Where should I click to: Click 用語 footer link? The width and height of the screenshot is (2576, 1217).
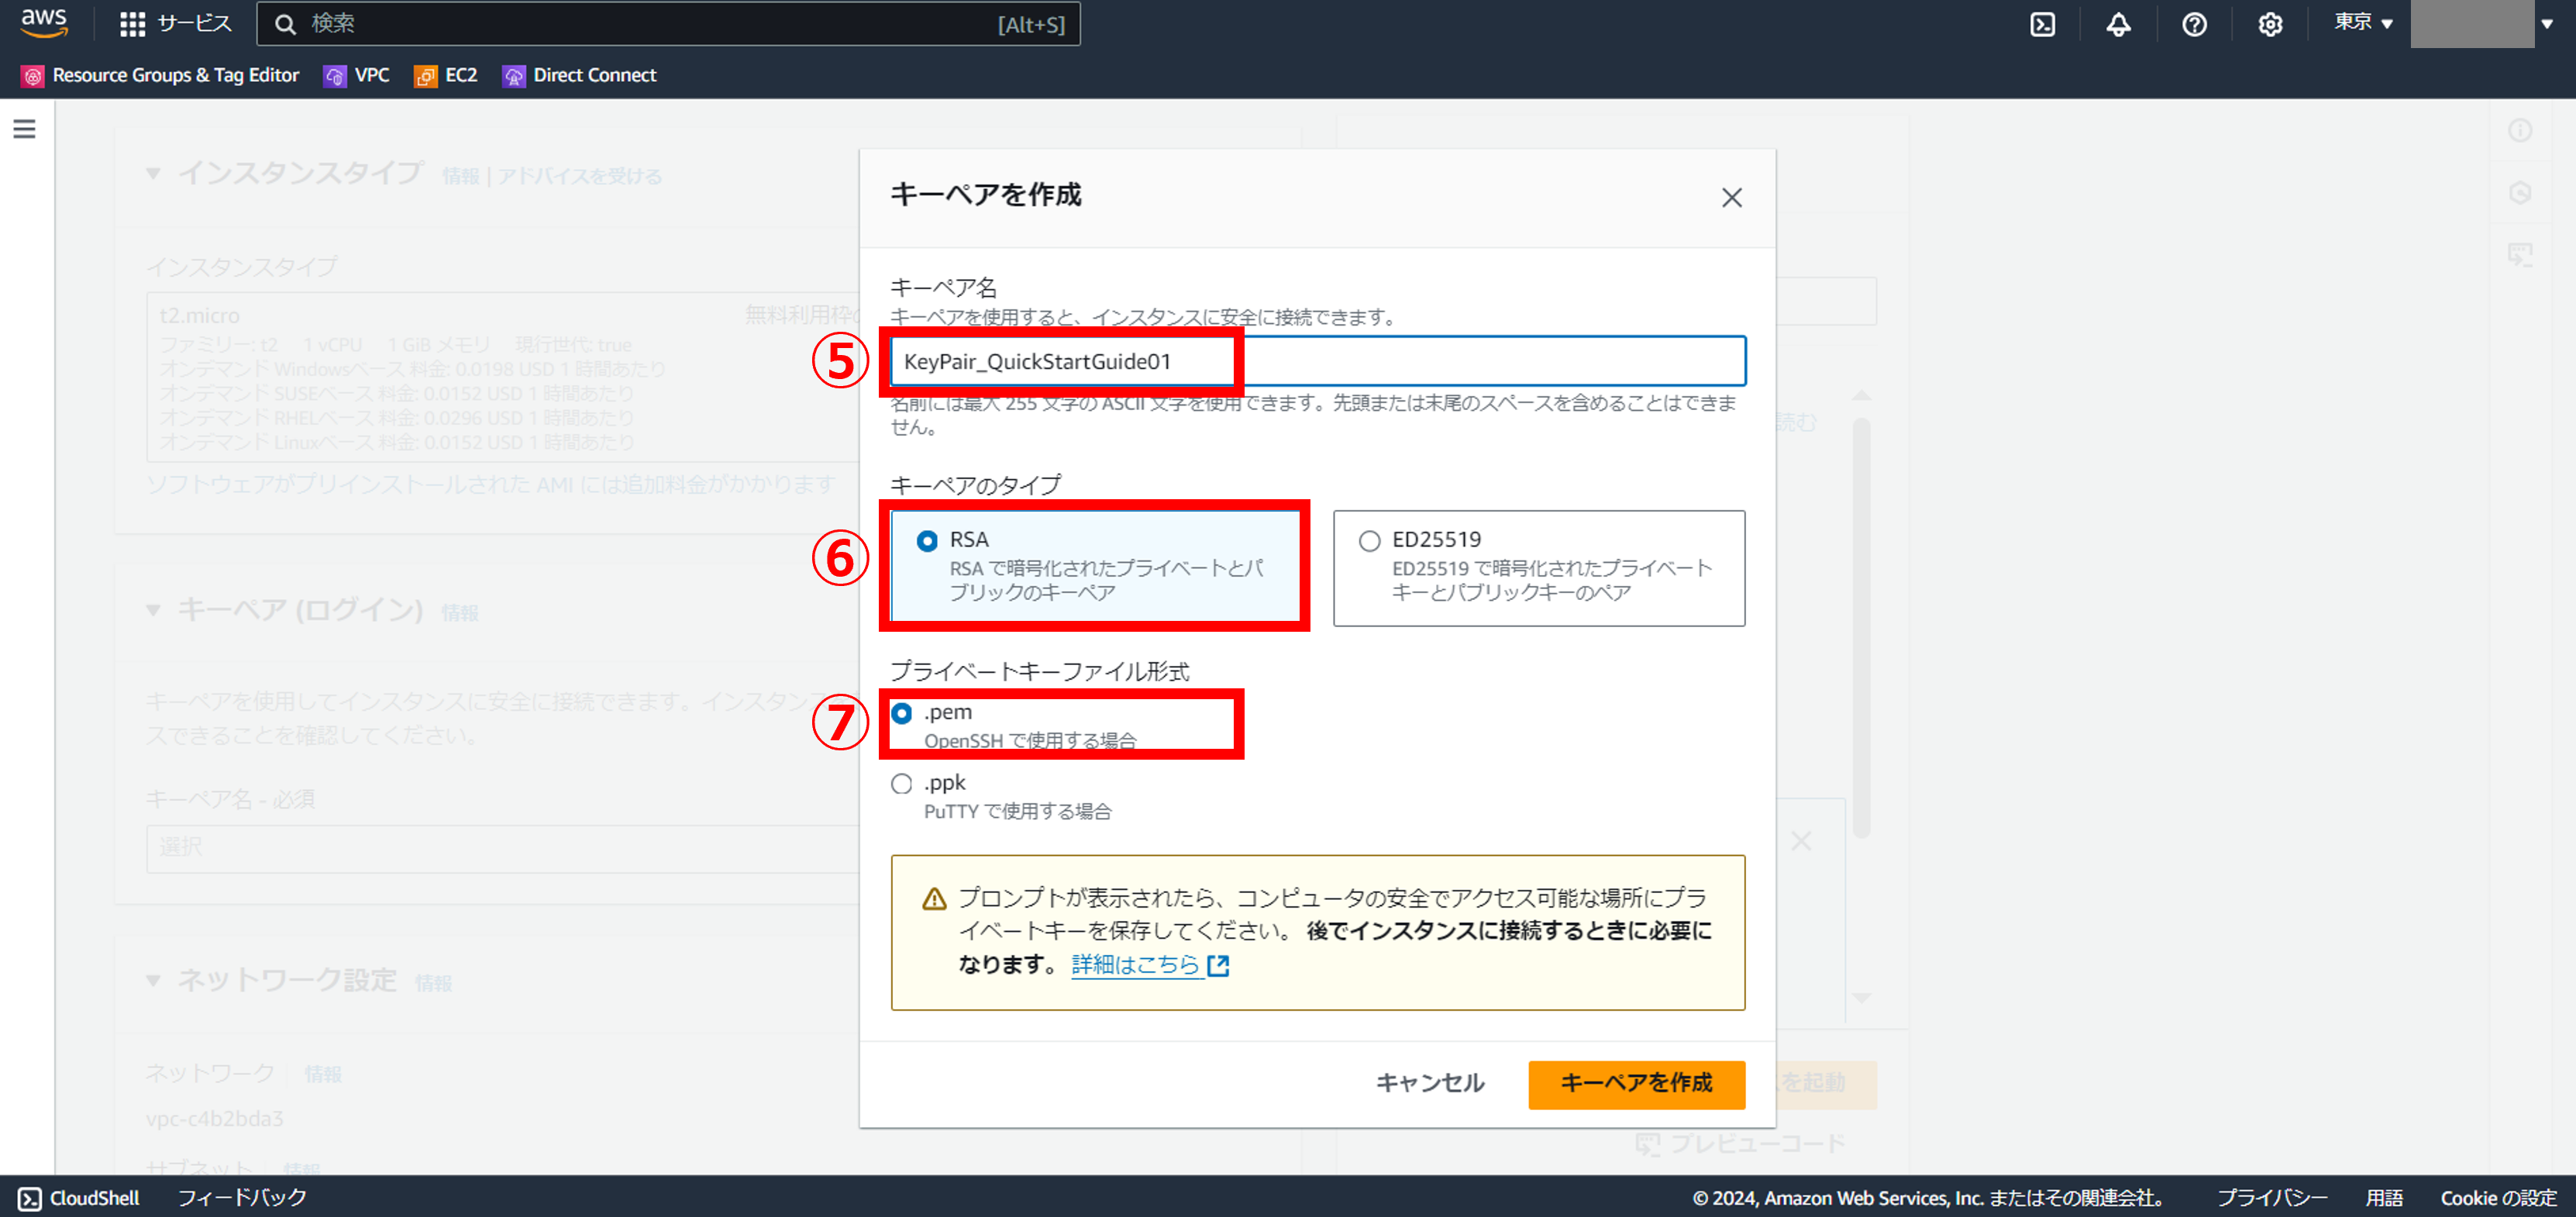click(x=2384, y=1198)
